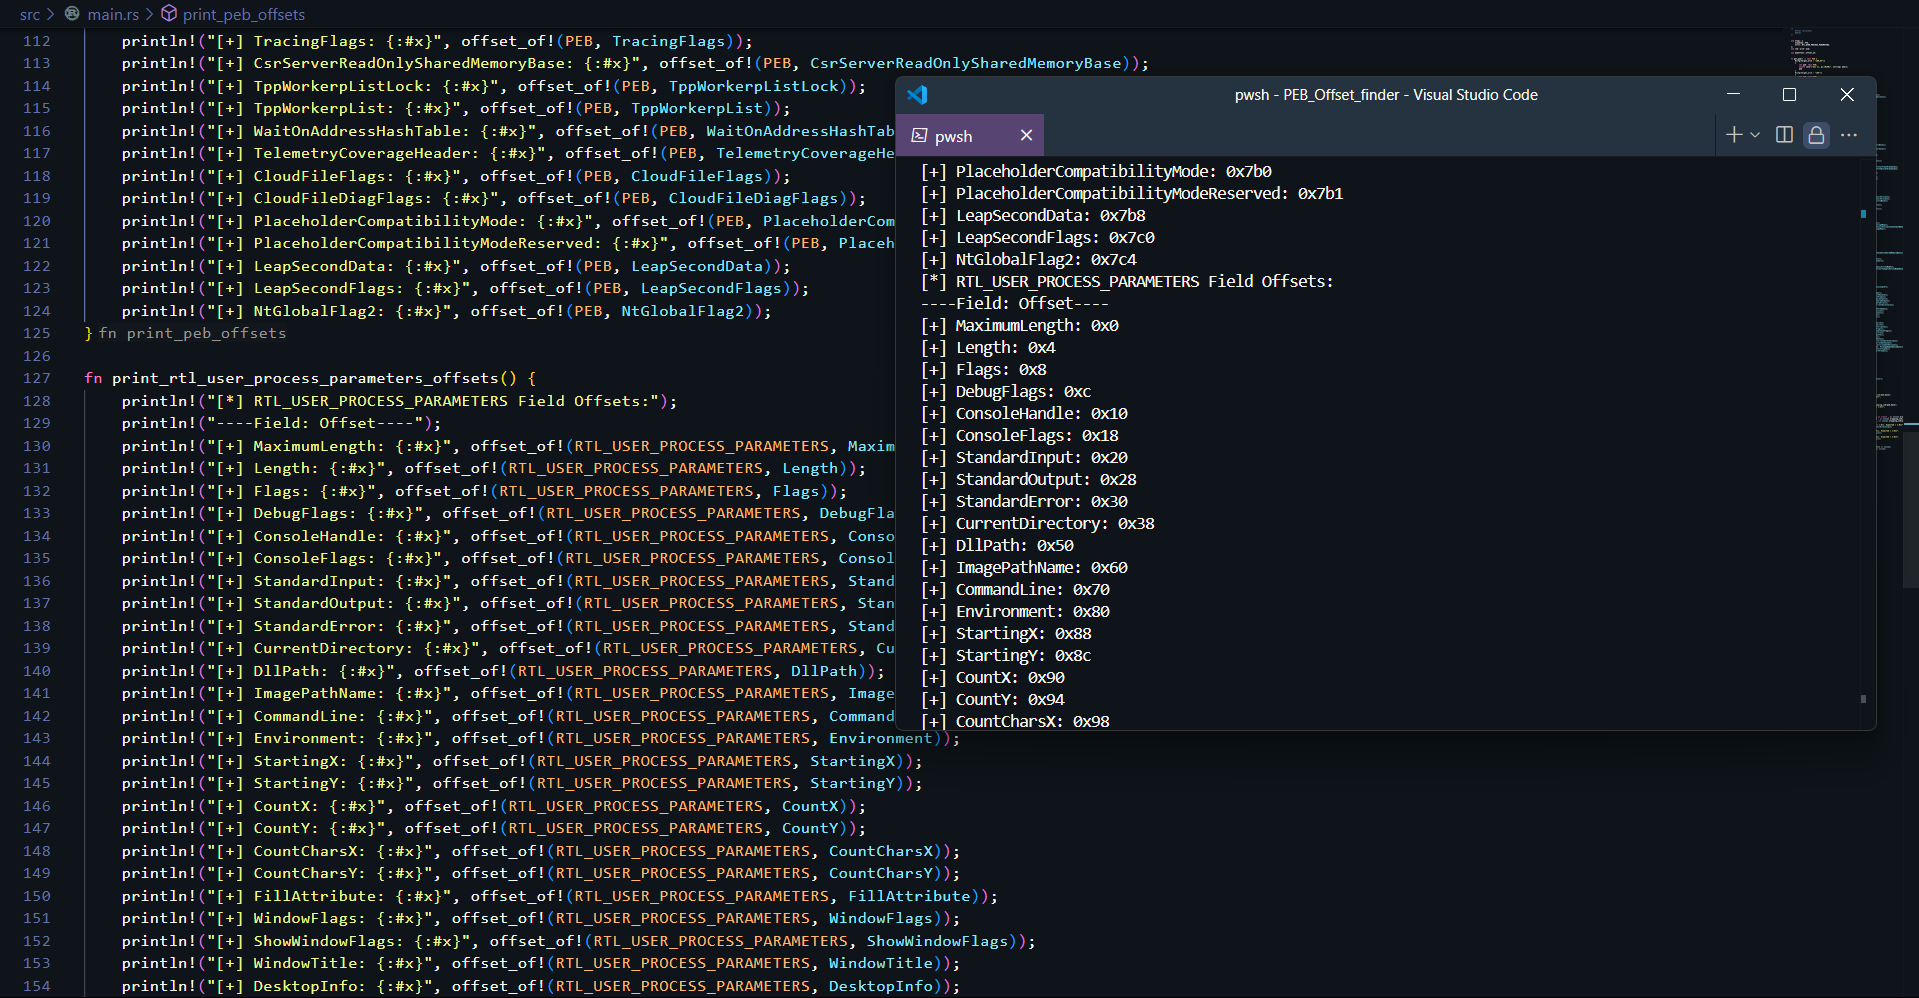Screen dimensions: 1919x998
Task: Click terminal line 'CountCharsX: 0x98'
Action: click(1015, 721)
